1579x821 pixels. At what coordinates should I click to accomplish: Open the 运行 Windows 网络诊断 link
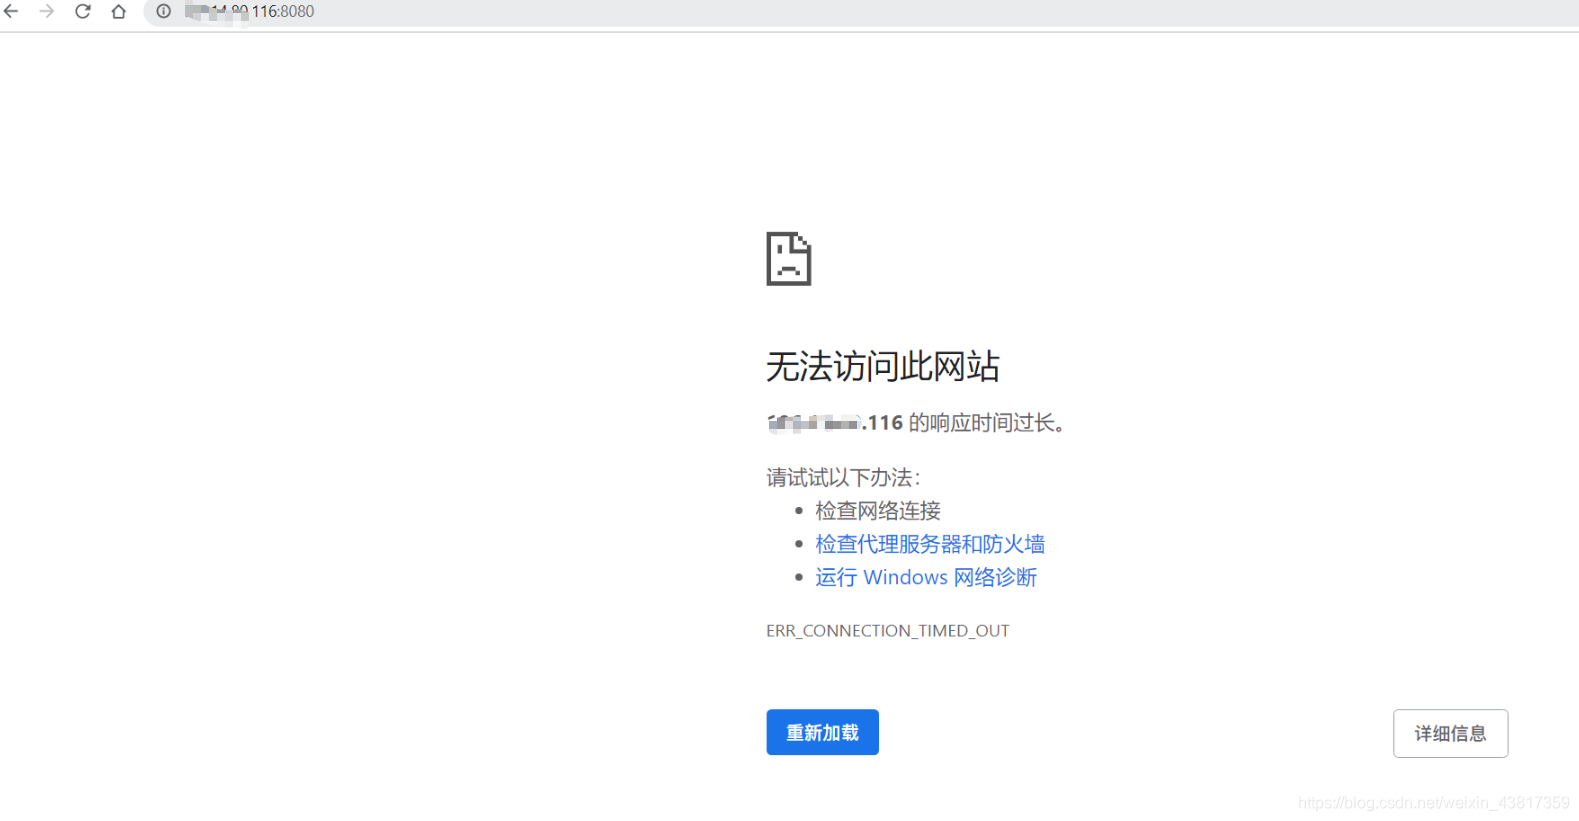click(926, 577)
